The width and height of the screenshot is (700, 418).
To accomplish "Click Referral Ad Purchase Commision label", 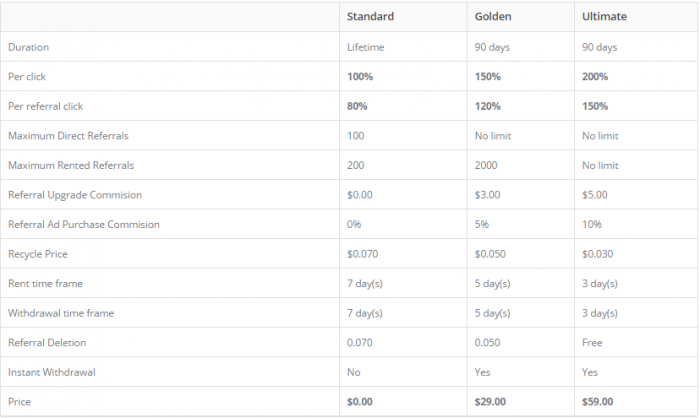I will click(x=84, y=224).
